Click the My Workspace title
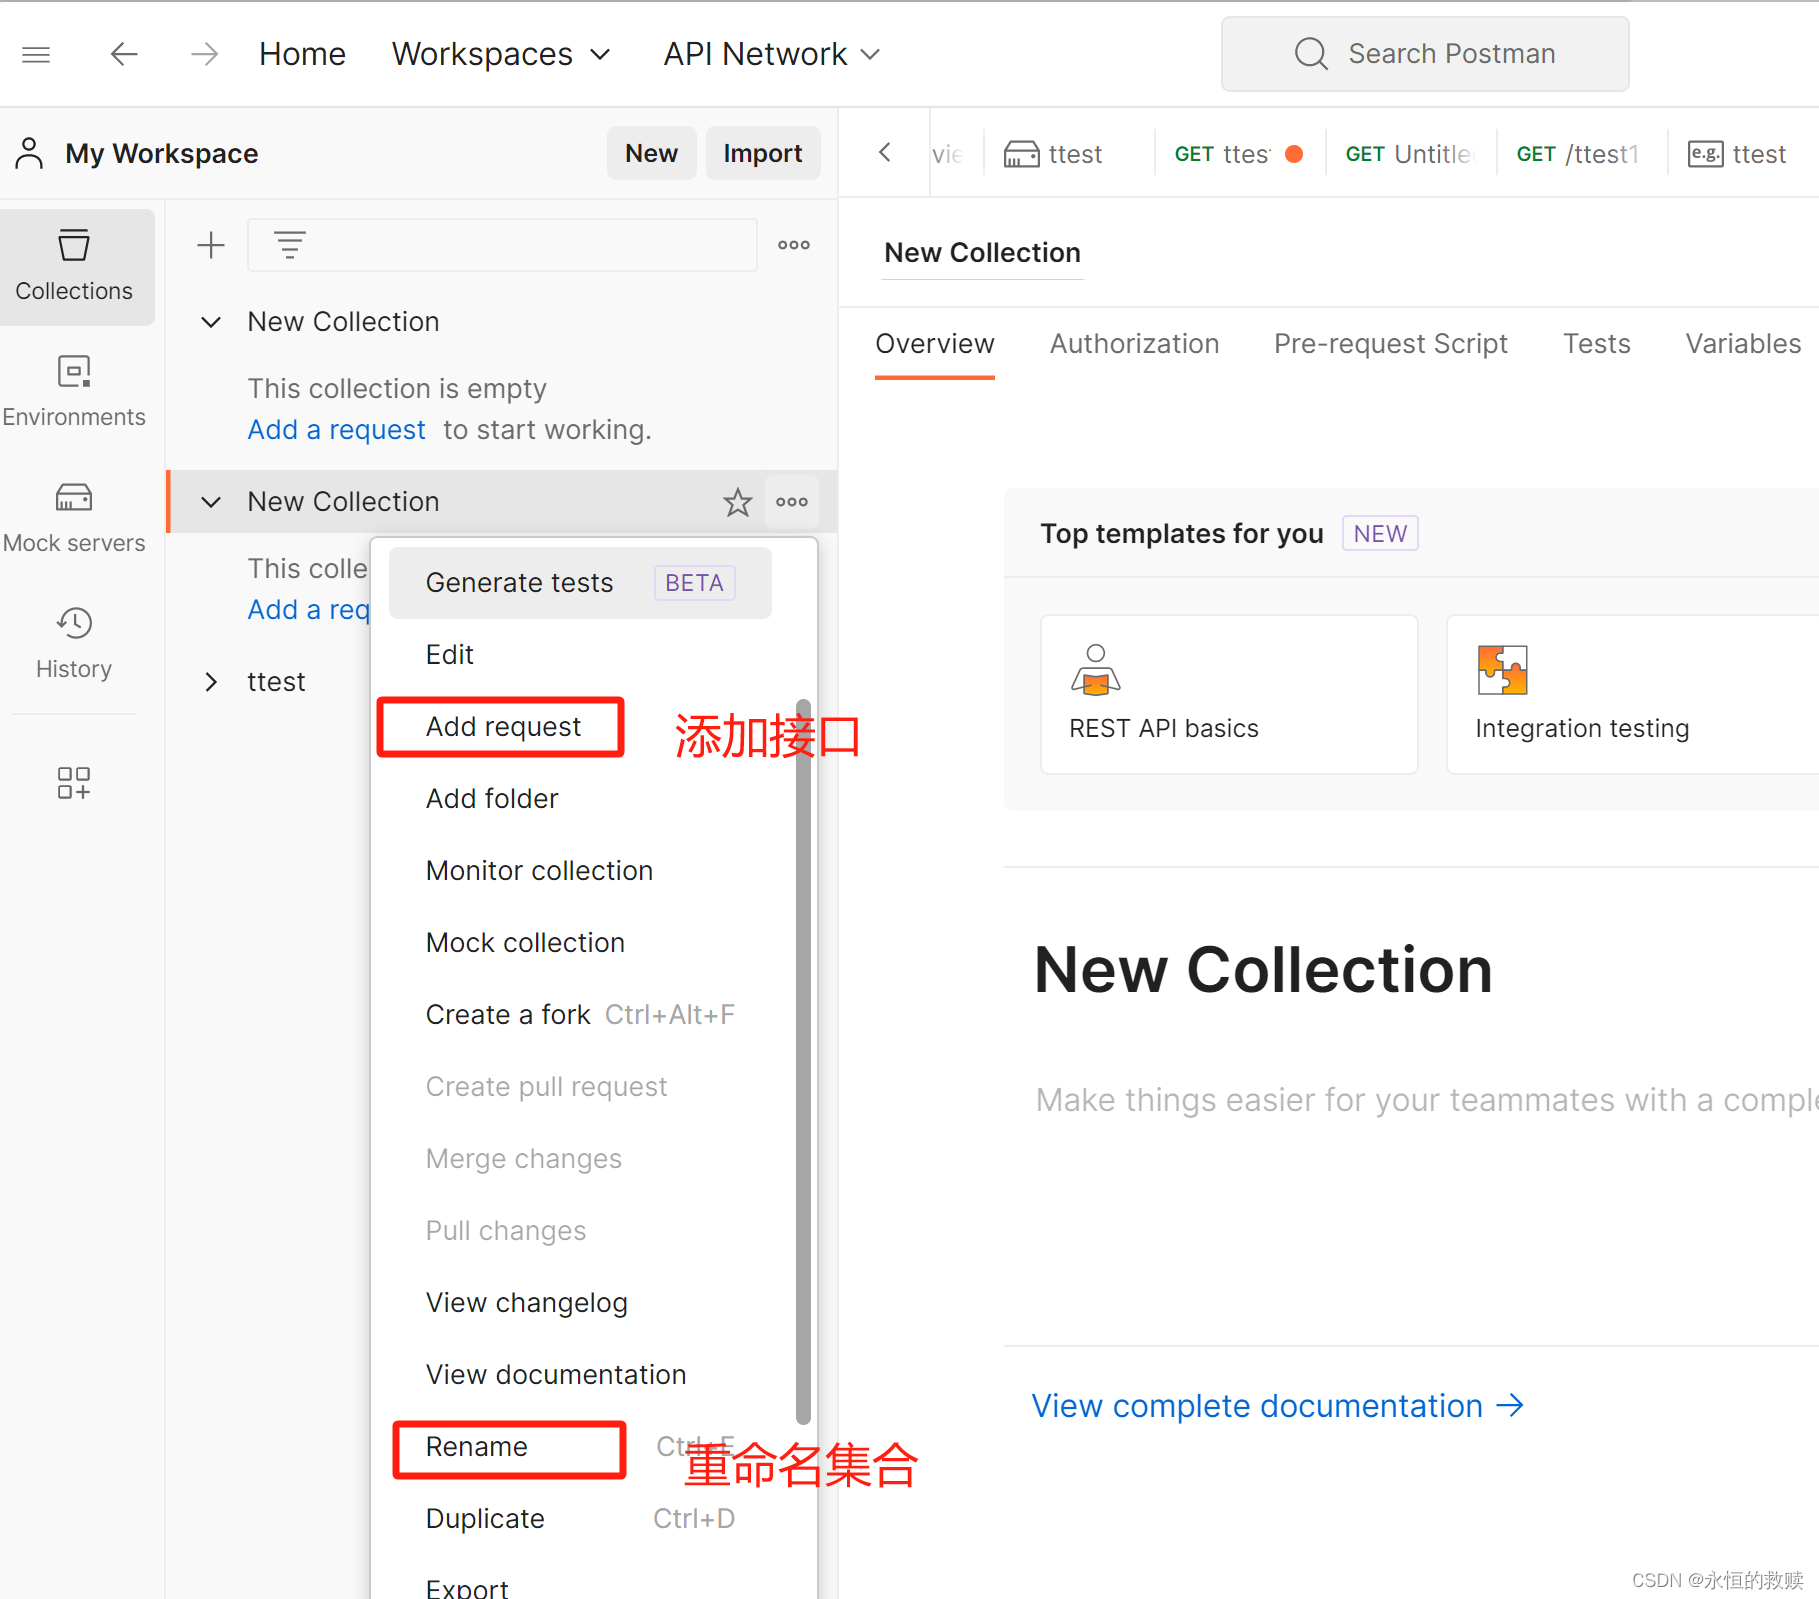 162,153
